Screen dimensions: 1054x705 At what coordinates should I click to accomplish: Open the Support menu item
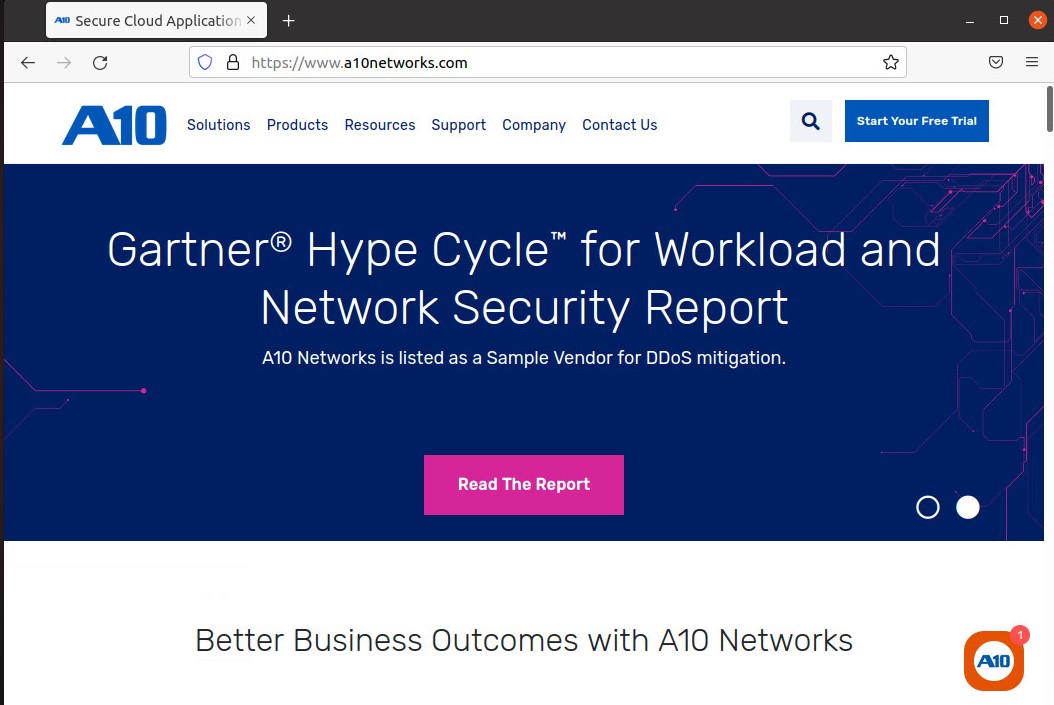(458, 125)
